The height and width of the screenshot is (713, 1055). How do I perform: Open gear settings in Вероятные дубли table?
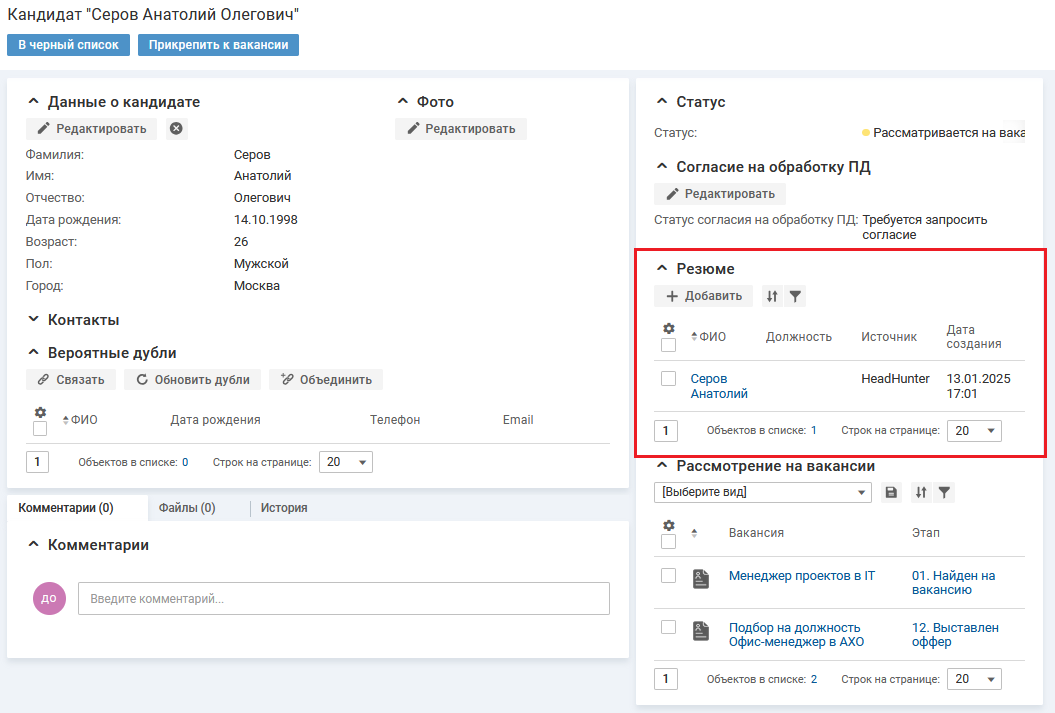coord(40,412)
